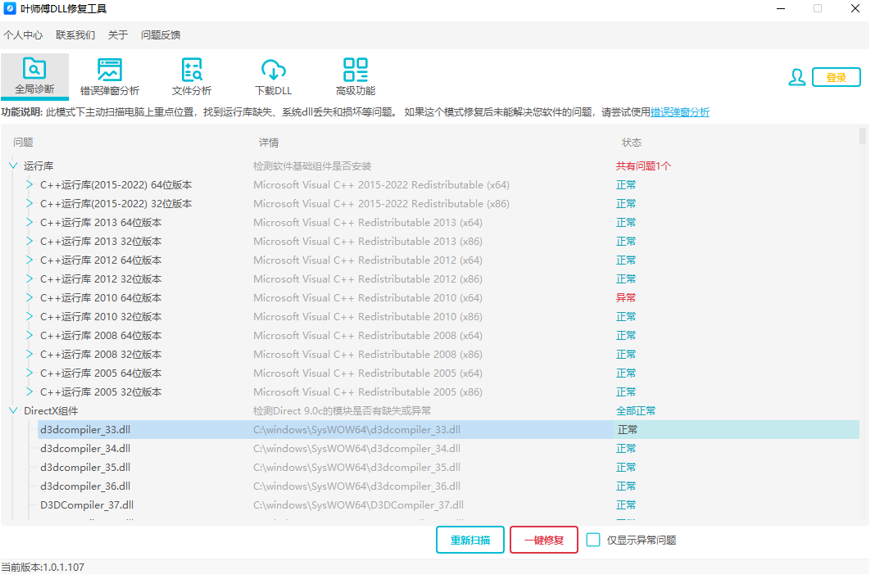
Task: Click the user profile avatar icon
Action: pos(797,77)
